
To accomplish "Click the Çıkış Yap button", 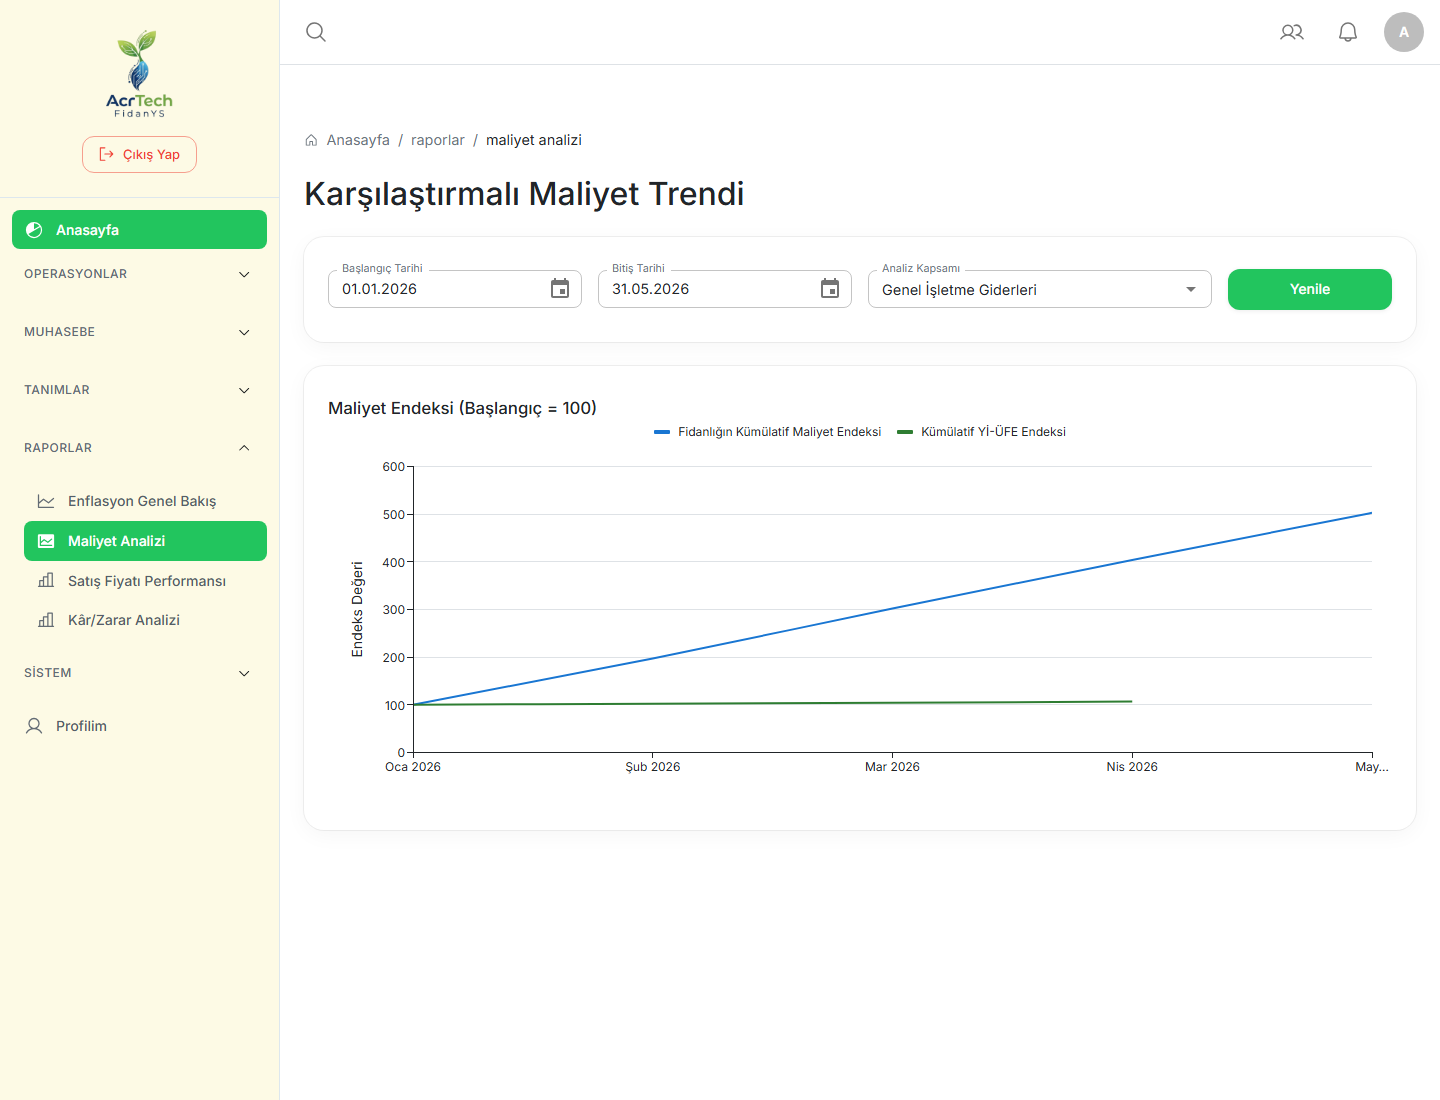I will coord(139,154).
